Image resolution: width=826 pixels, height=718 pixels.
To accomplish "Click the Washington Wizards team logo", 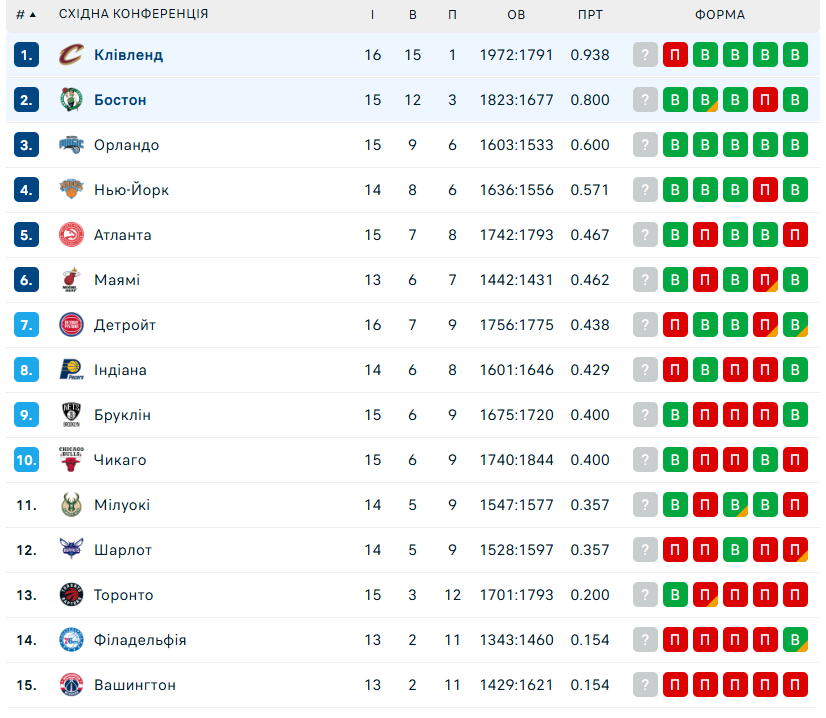I will [x=71, y=685].
